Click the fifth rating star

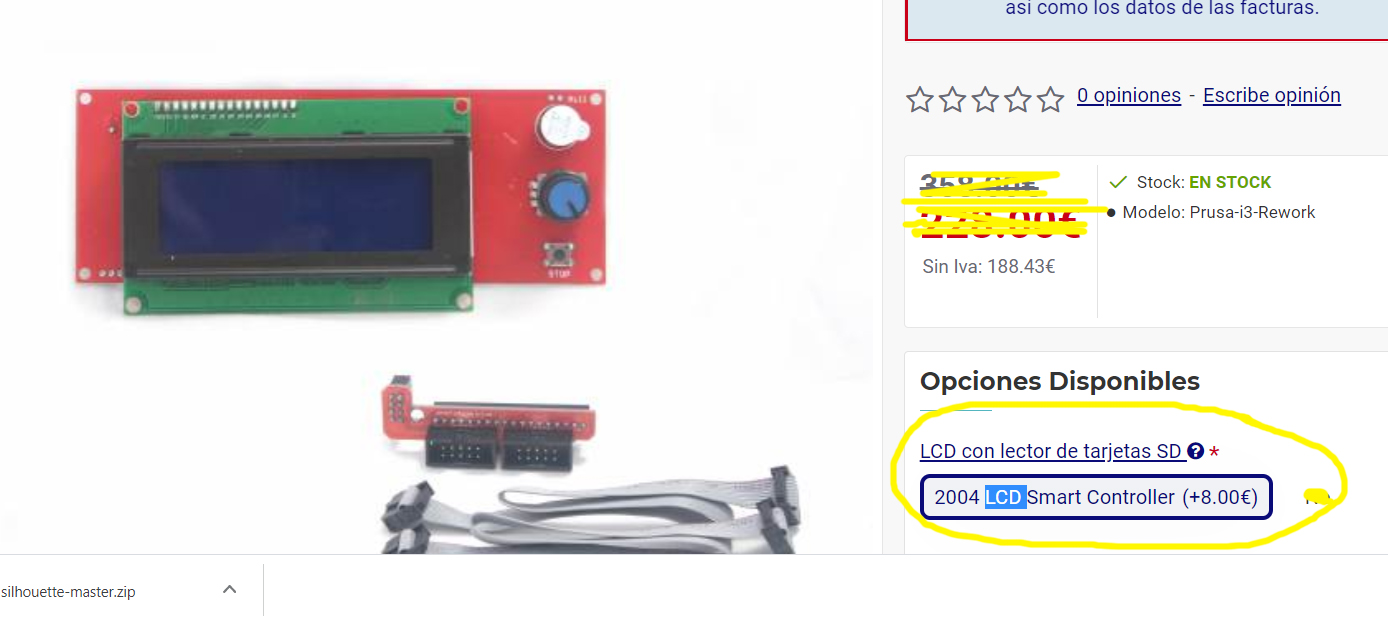[x=1050, y=99]
